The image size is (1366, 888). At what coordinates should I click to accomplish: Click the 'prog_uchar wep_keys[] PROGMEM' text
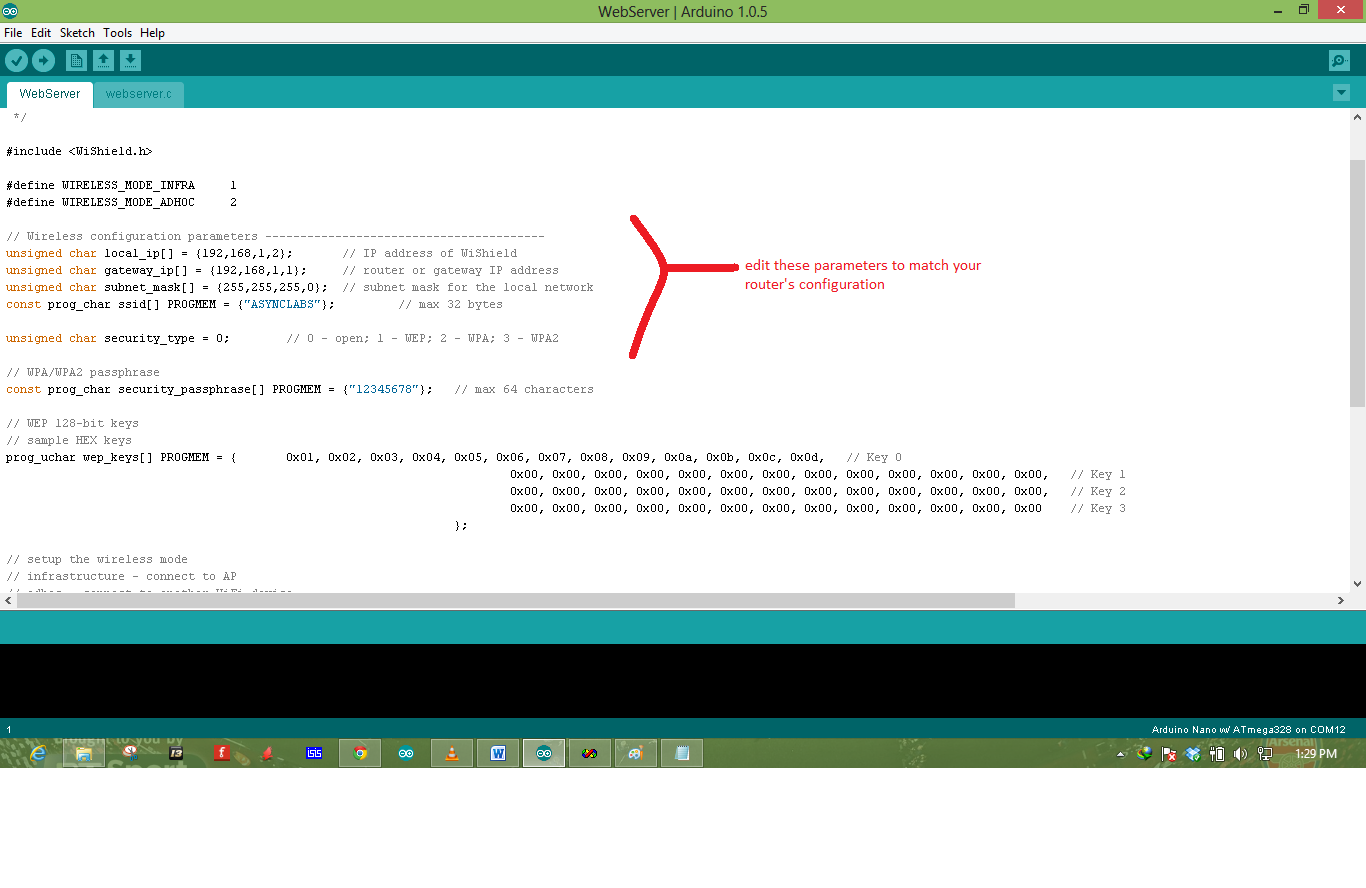(x=107, y=457)
